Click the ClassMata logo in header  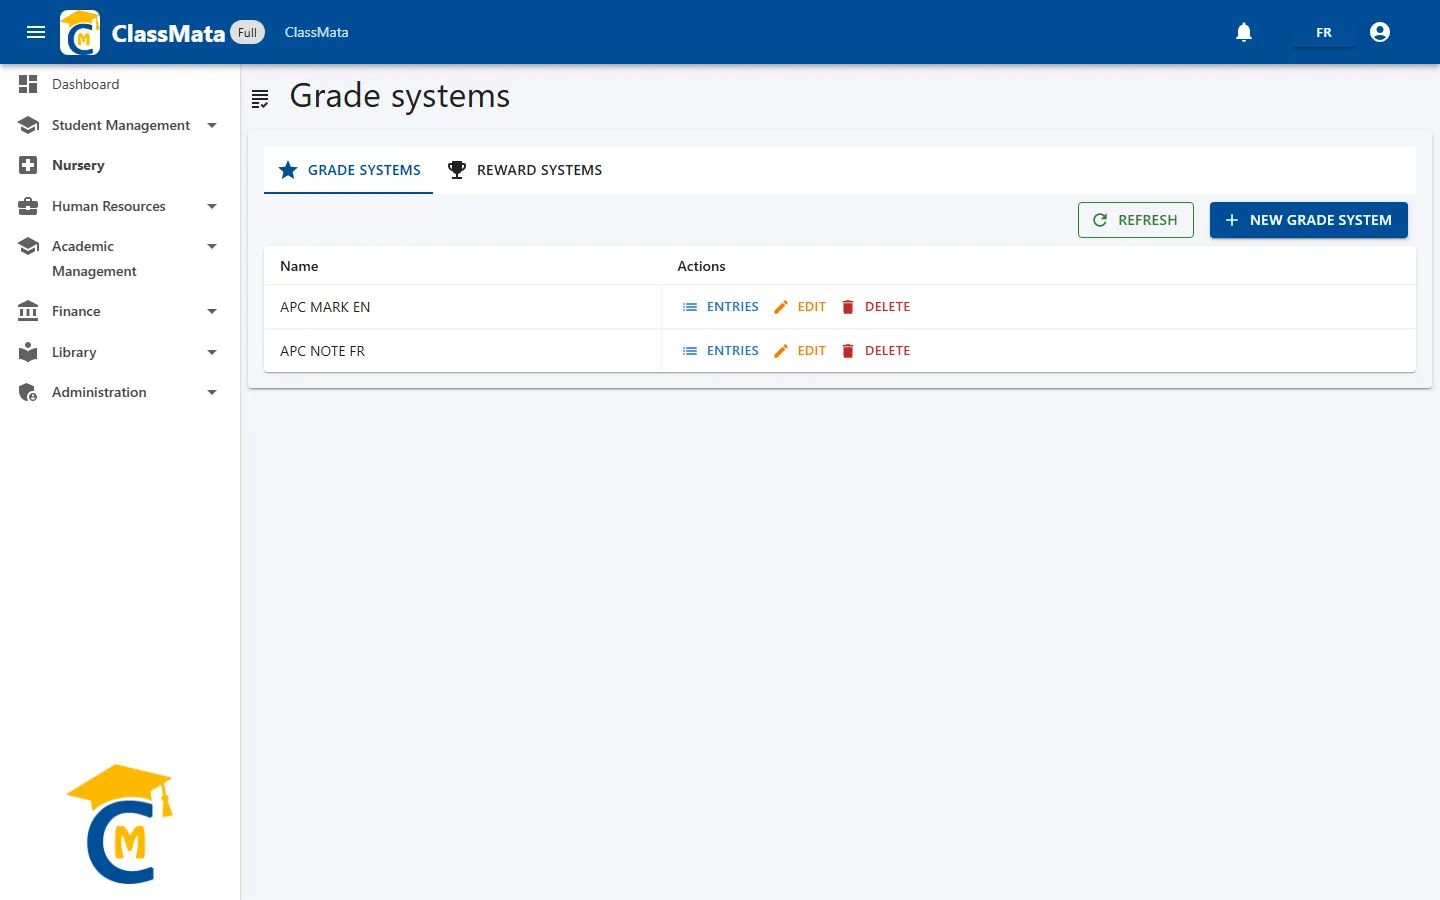click(x=80, y=32)
